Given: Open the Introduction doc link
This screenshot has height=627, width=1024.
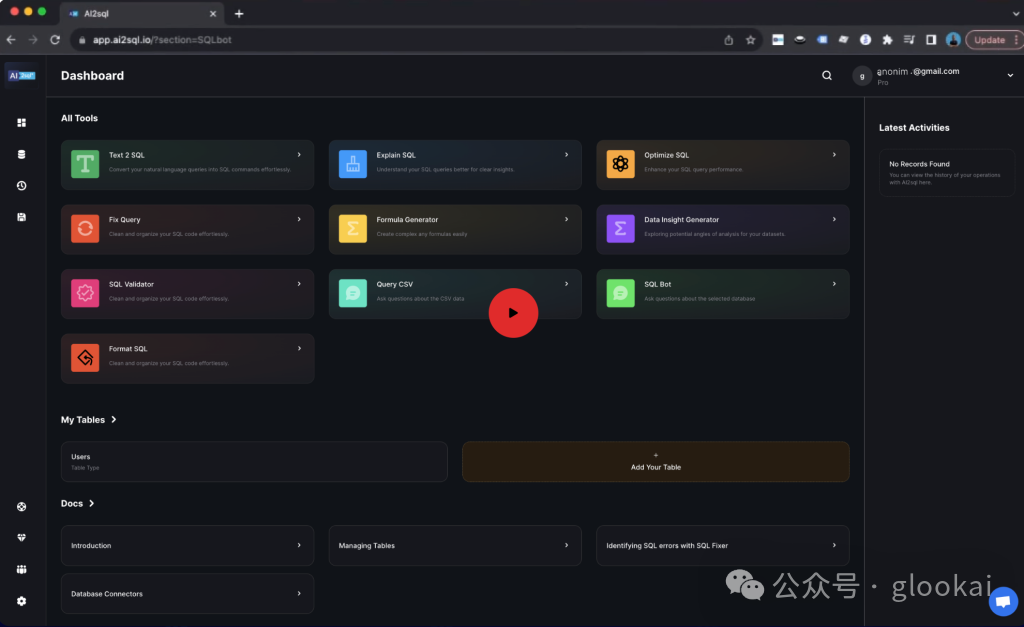Looking at the screenshot, I should point(187,545).
